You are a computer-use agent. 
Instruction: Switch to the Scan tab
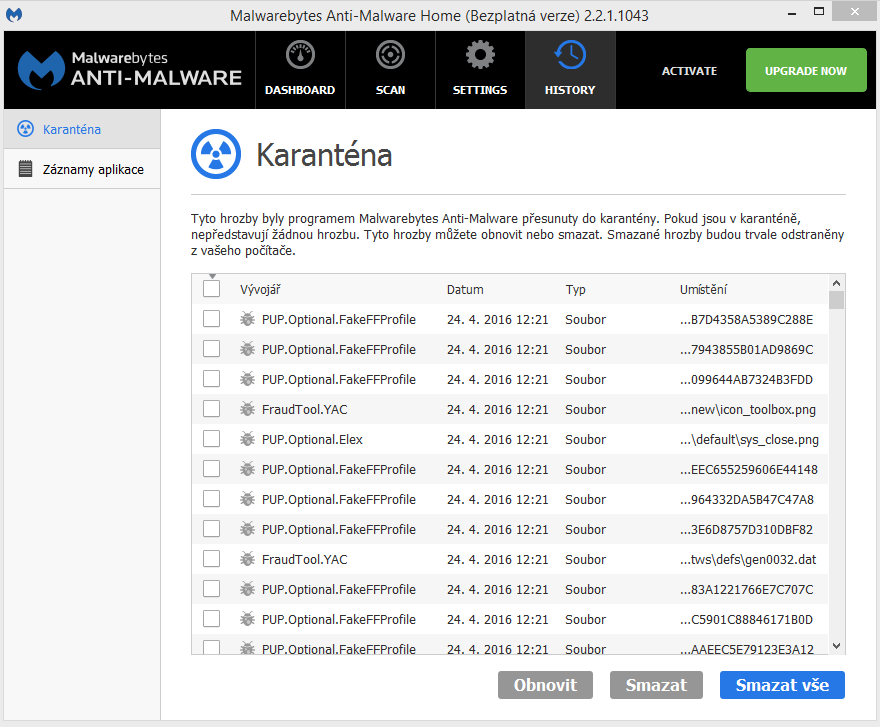390,70
